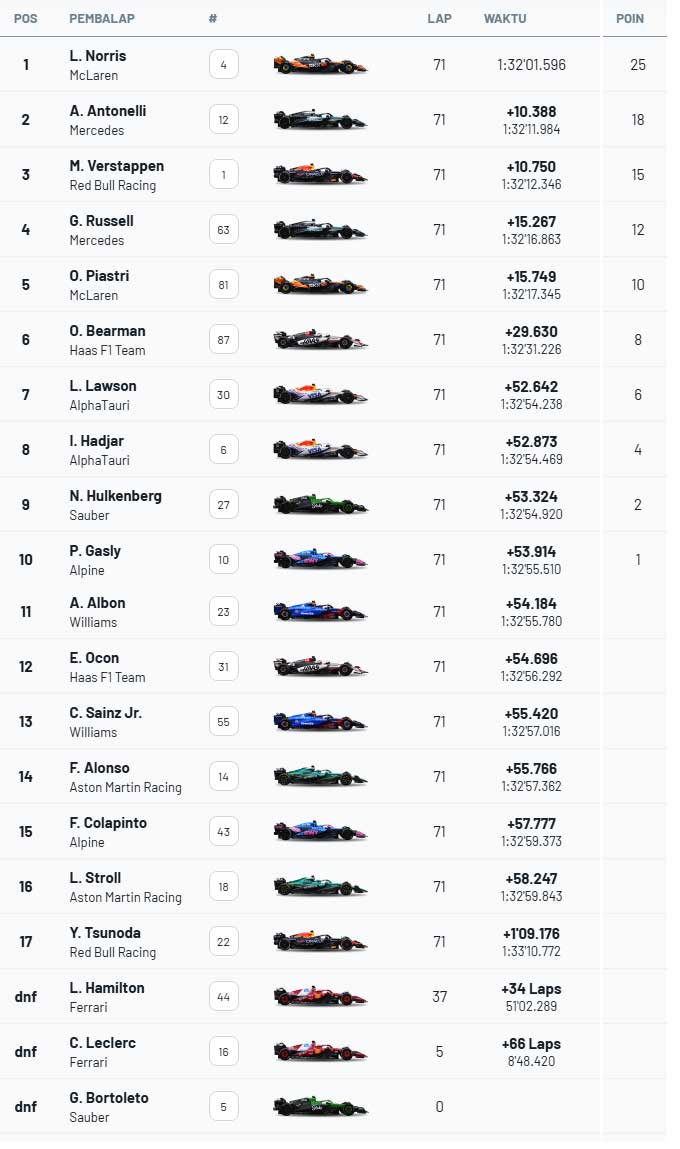Click F. Alonso's Aston Martin car image
The image size is (680, 1149).
(x=320, y=776)
